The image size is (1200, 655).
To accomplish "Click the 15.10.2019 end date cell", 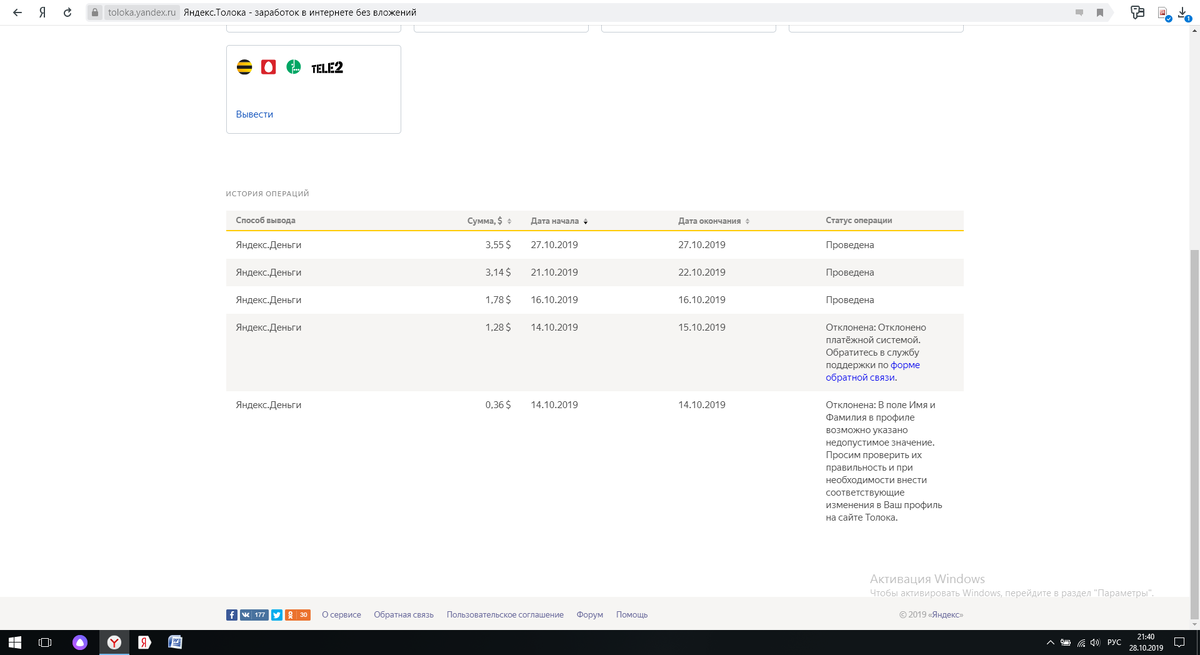I will click(701, 327).
